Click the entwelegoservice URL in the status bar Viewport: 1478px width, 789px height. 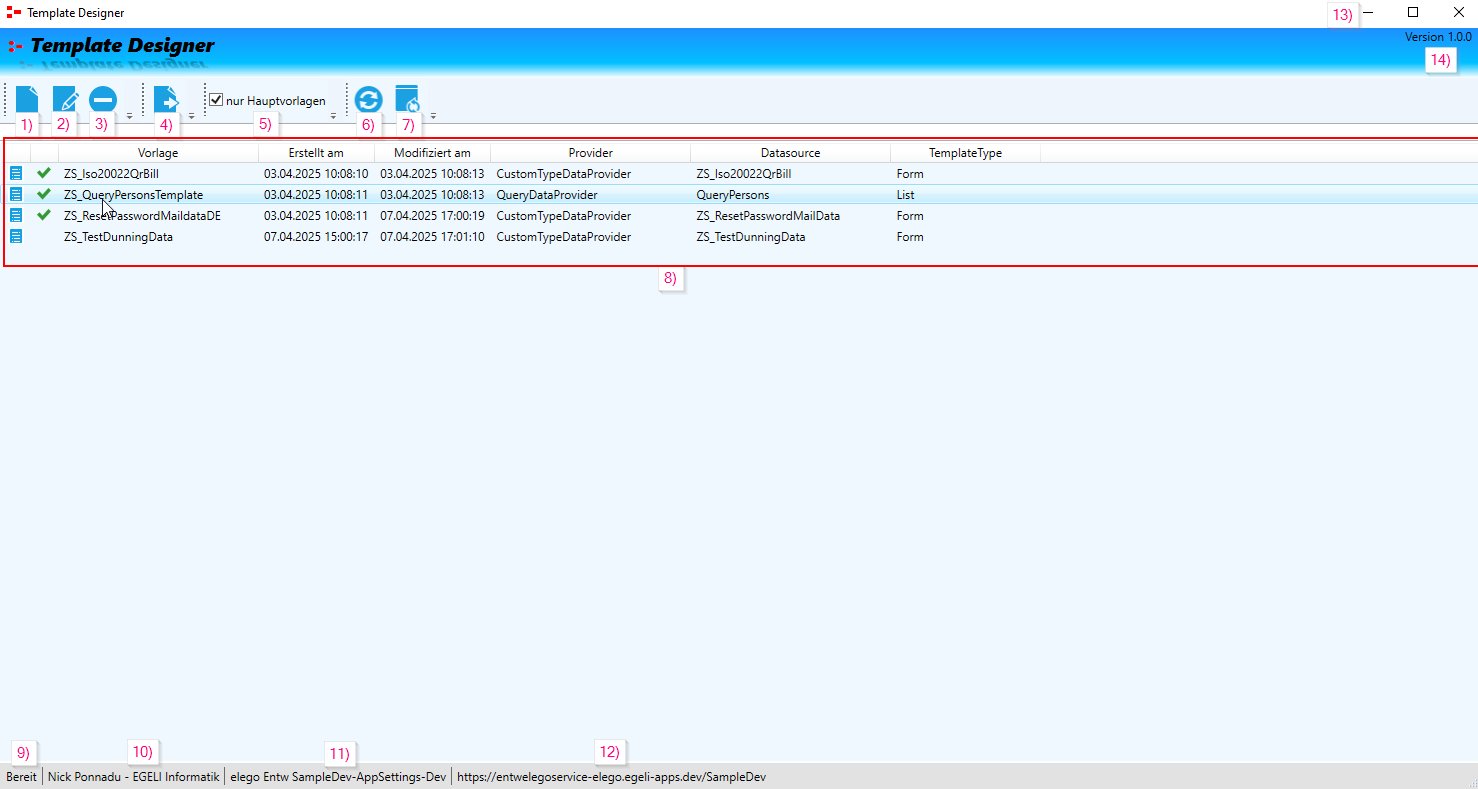(x=612, y=777)
